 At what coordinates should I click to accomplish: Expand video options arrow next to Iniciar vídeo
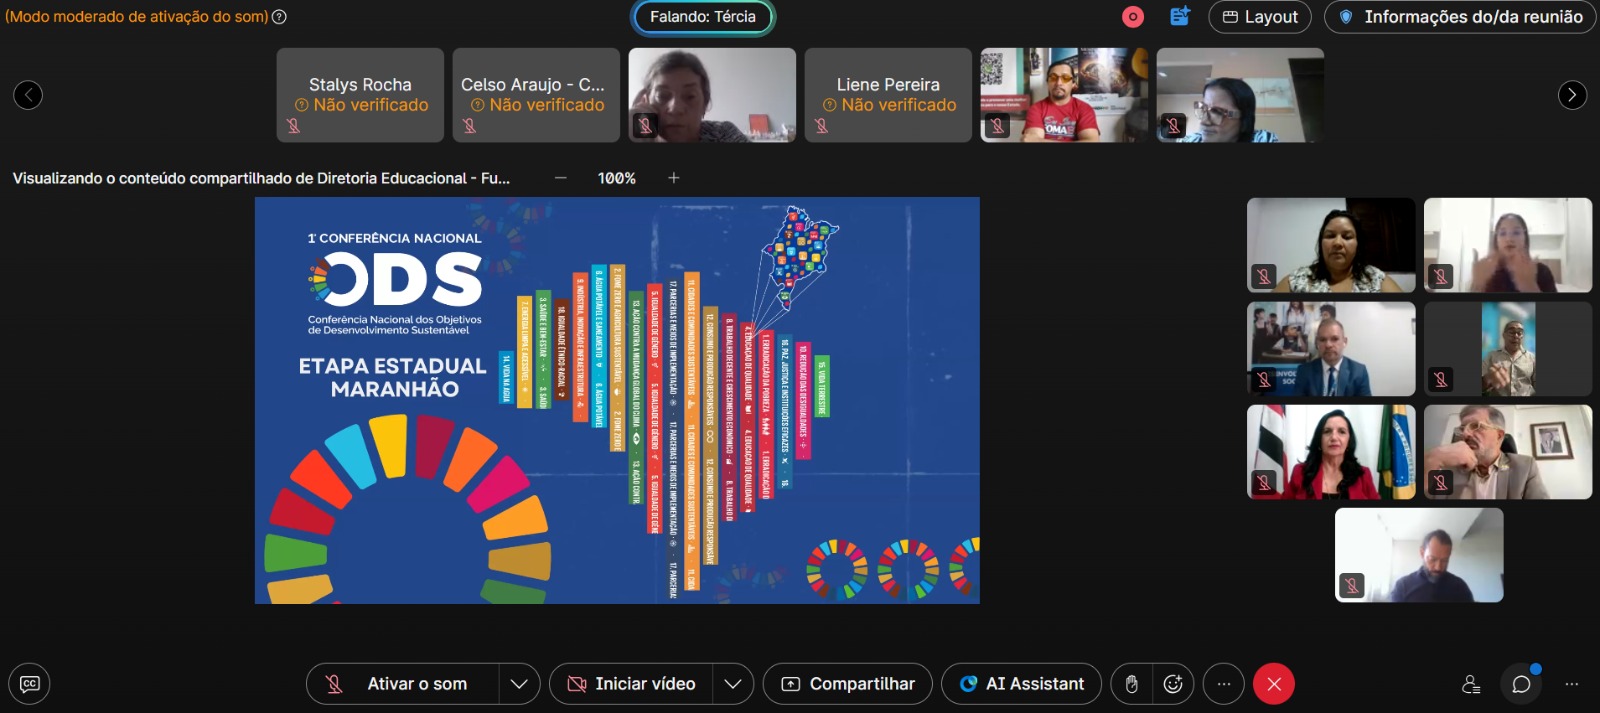point(732,684)
